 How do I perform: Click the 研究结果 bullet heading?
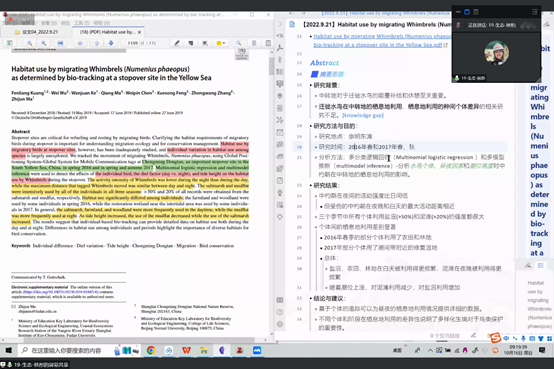pyautogui.click(x=326, y=185)
